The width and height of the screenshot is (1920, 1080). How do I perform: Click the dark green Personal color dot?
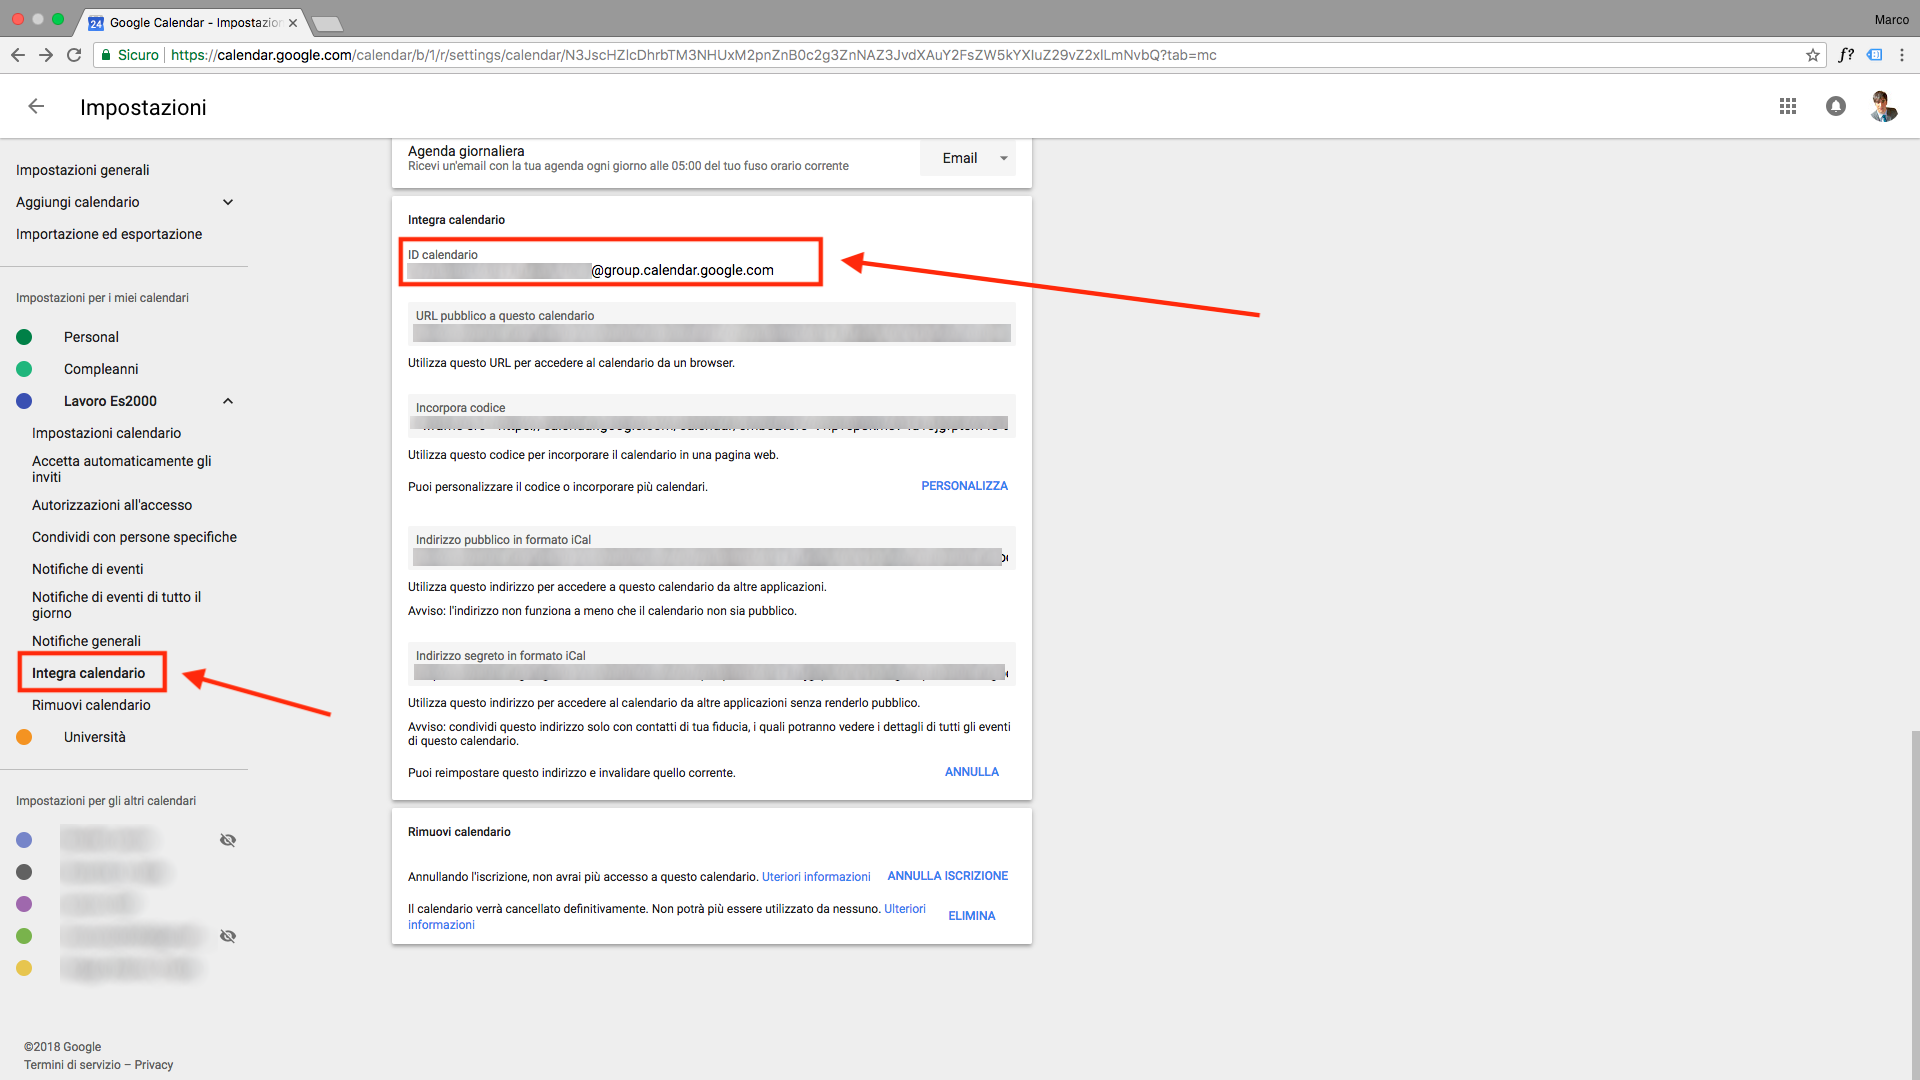(x=24, y=337)
